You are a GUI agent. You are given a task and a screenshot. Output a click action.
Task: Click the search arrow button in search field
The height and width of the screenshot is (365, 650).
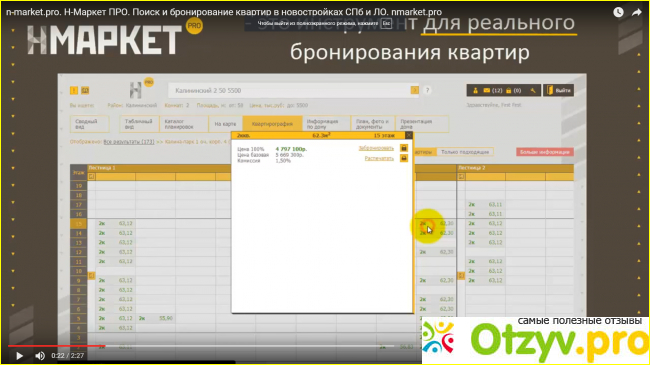click(x=414, y=90)
